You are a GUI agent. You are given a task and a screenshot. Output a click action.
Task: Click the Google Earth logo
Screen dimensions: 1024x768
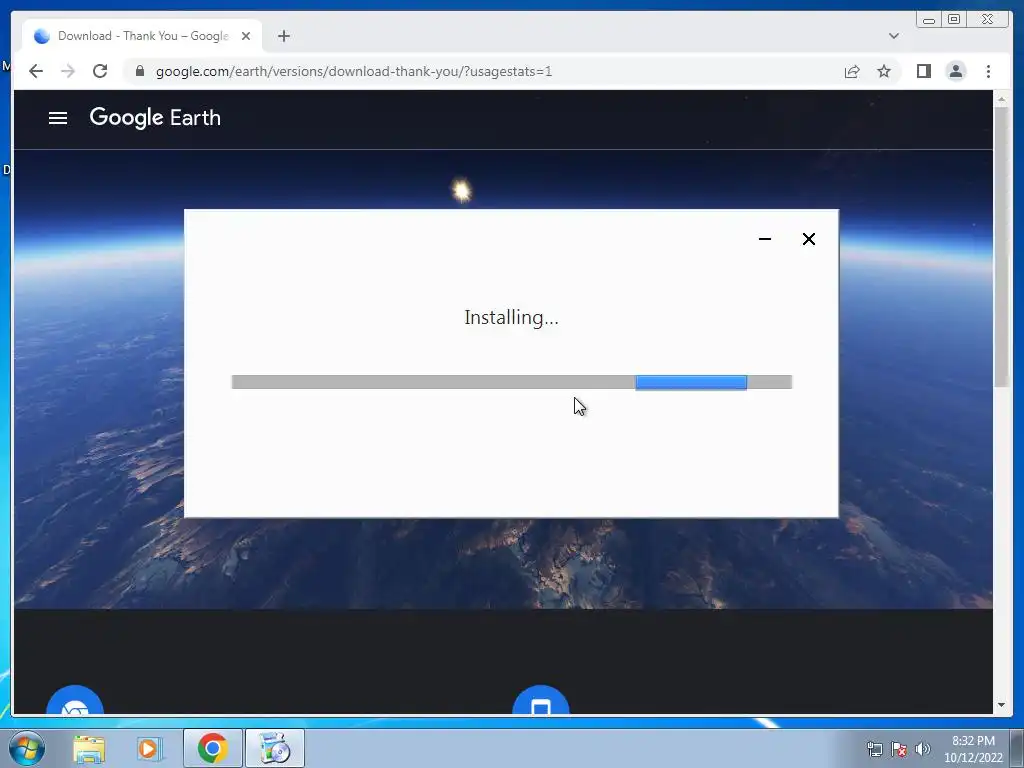[x=155, y=118]
